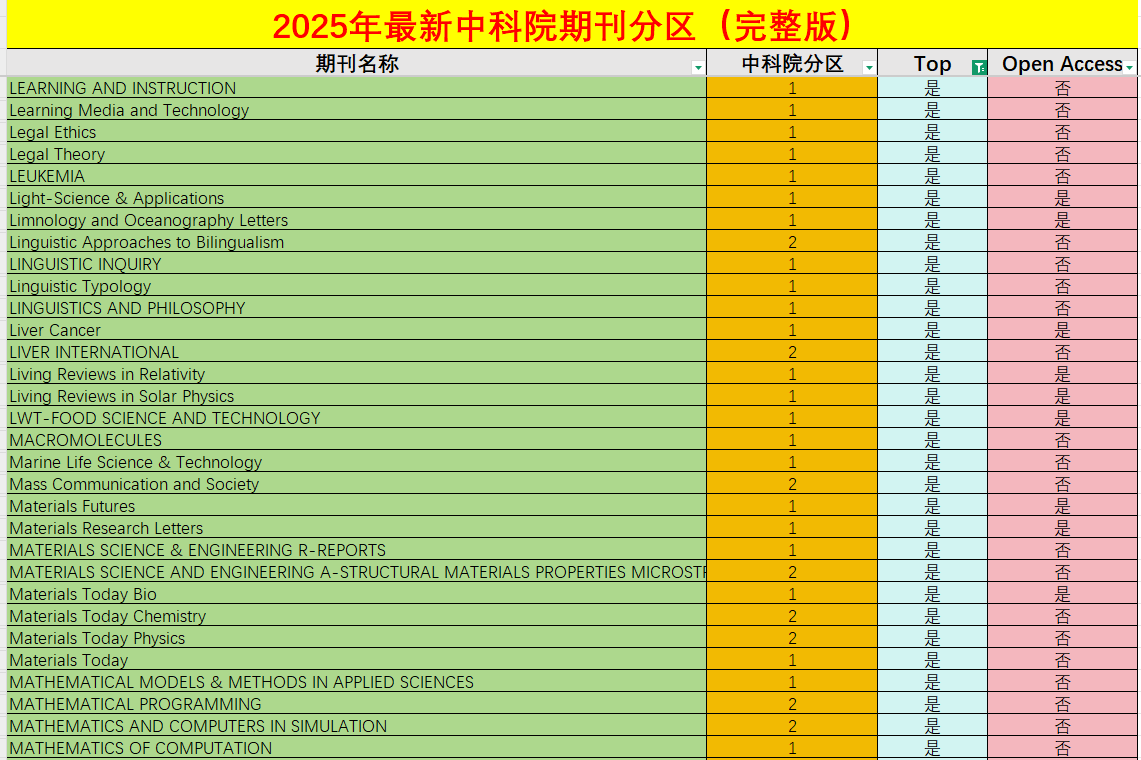Select the Materials Today Bio journal cell
This screenshot has height=760, width=1141.
pos(81,594)
